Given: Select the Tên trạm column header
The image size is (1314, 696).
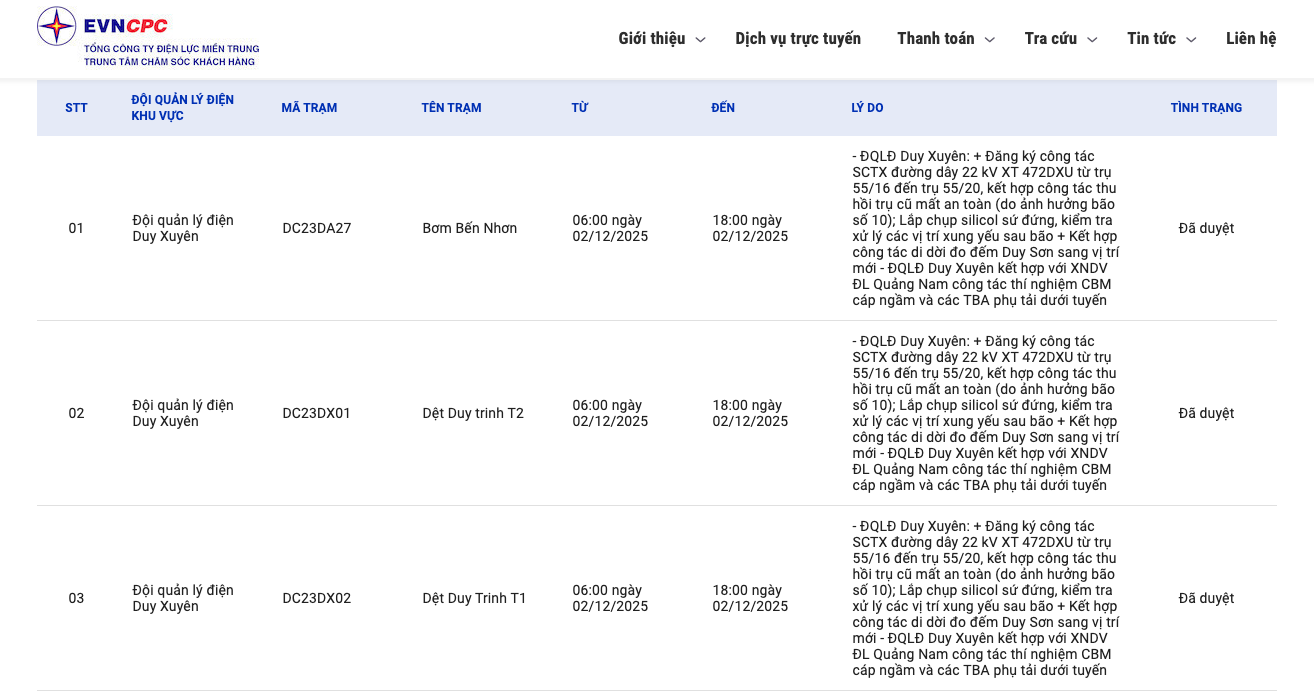Looking at the screenshot, I should [x=451, y=108].
